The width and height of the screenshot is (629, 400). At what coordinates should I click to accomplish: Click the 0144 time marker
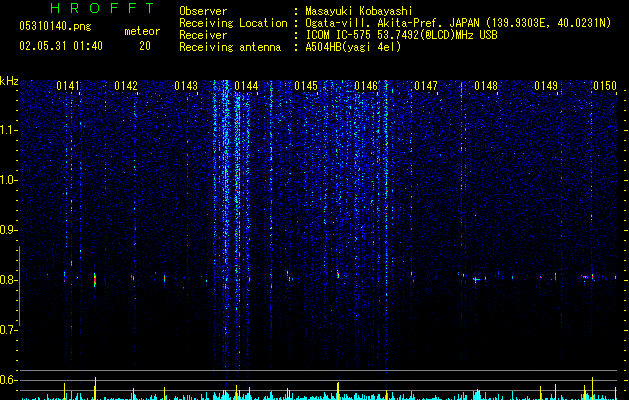click(246, 86)
